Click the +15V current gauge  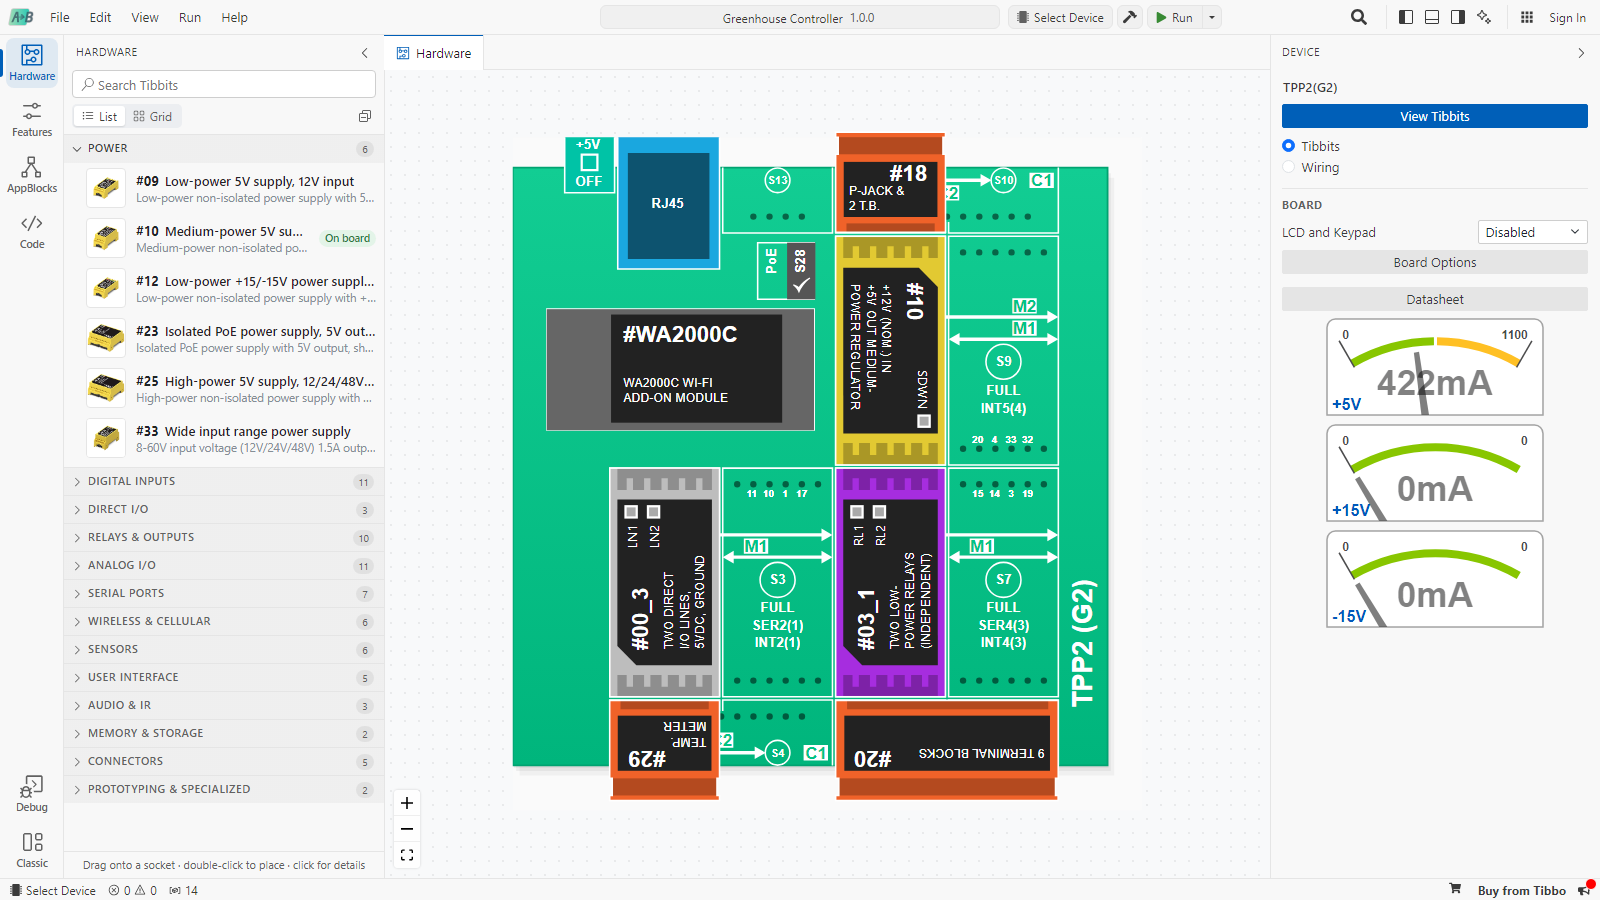point(1435,473)
